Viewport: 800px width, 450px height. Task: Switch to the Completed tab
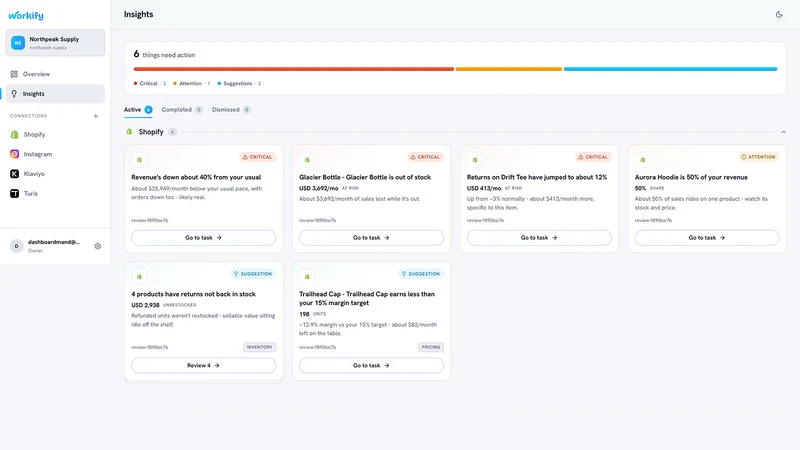point(182,110)
